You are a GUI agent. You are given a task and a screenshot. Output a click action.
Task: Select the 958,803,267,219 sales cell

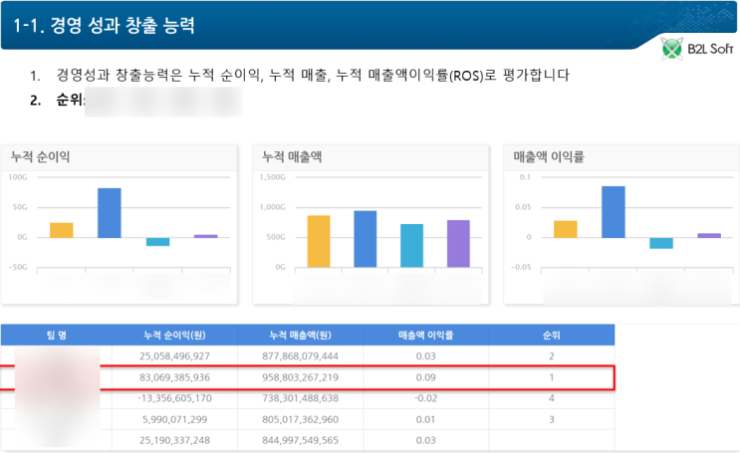click(302, 377)
